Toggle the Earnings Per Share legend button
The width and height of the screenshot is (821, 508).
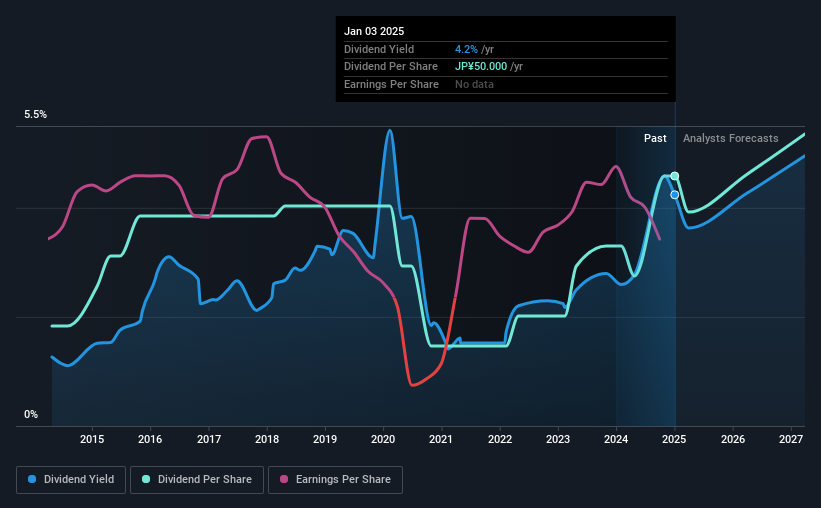coord(335,480)
